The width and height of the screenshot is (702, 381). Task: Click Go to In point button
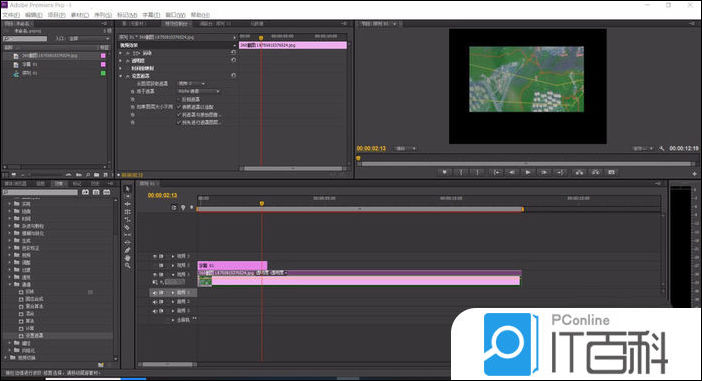[x=497, y=172]
